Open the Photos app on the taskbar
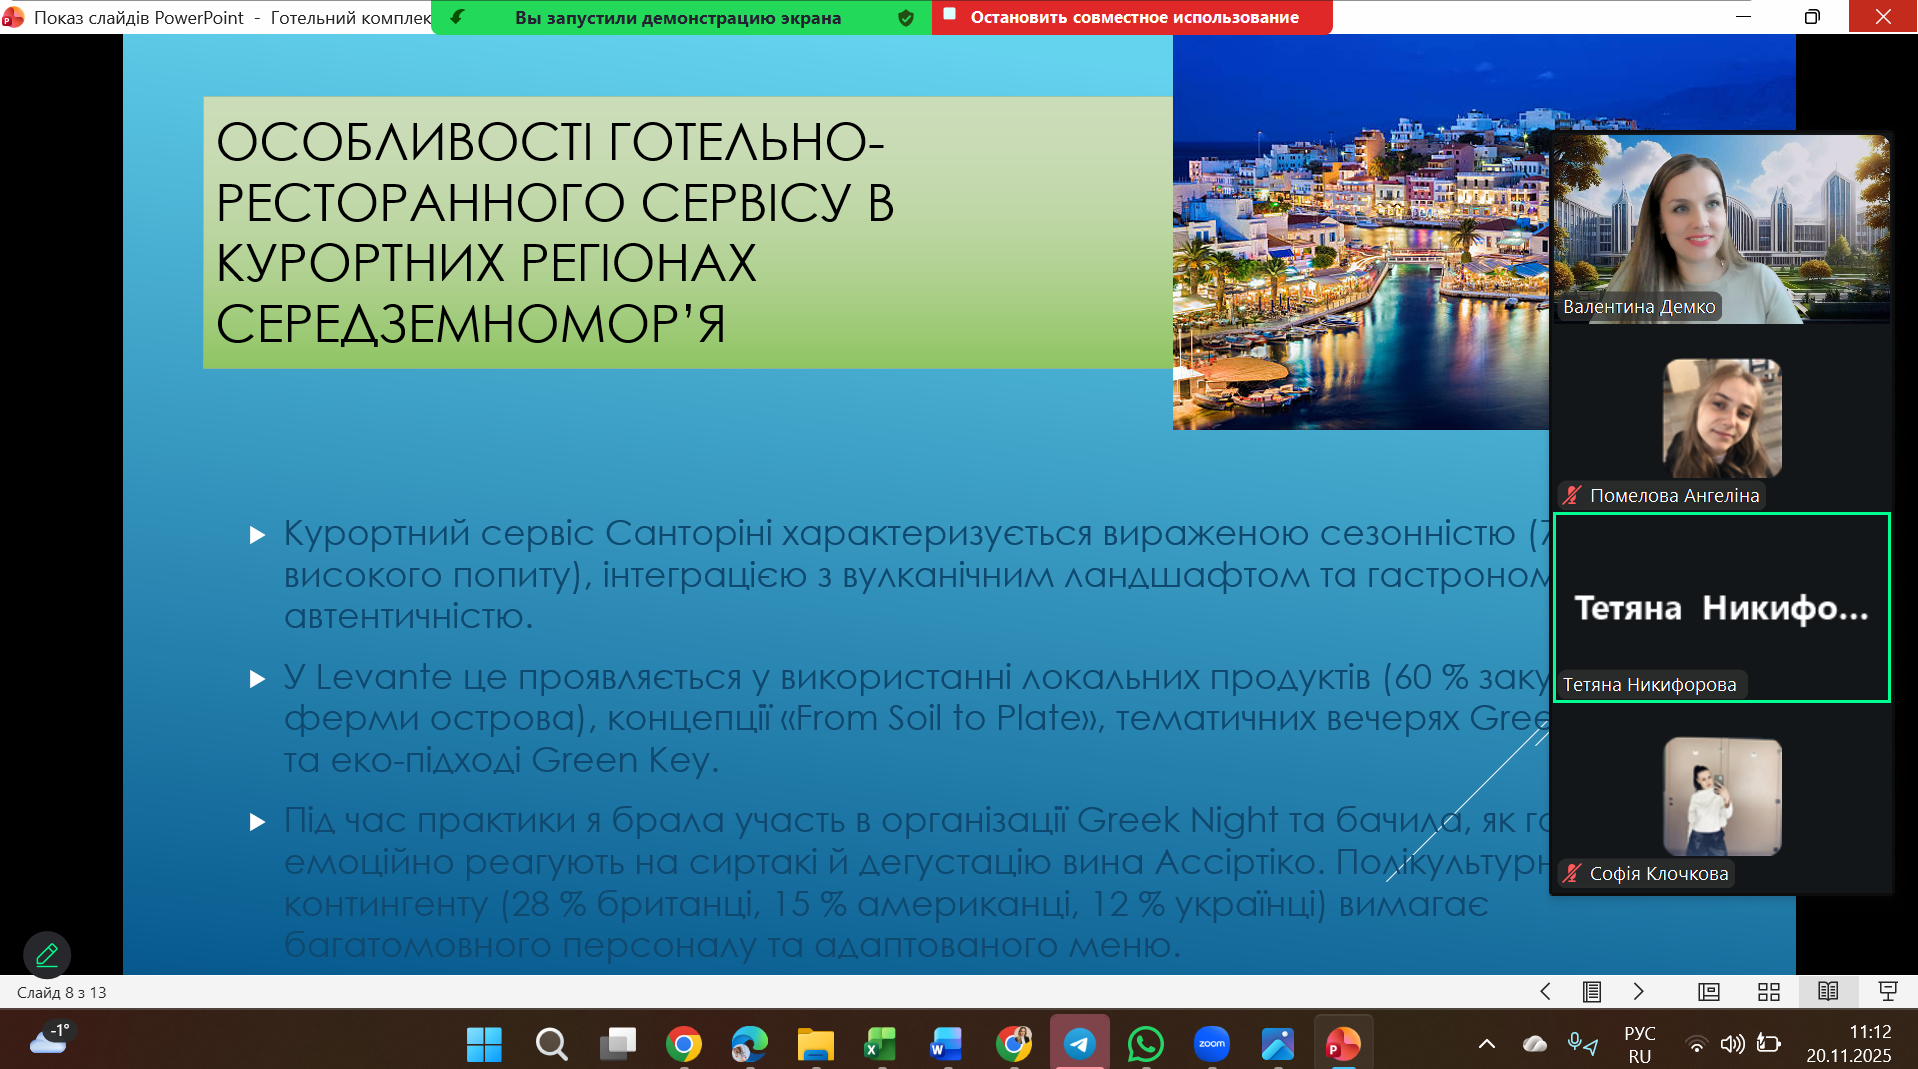 tap(1278, 1044)
